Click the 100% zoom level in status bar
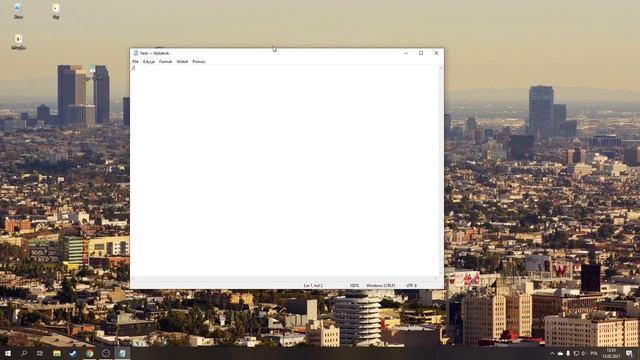Image resolution: width=640 pixels, height=360 pixels. [354, 286]
